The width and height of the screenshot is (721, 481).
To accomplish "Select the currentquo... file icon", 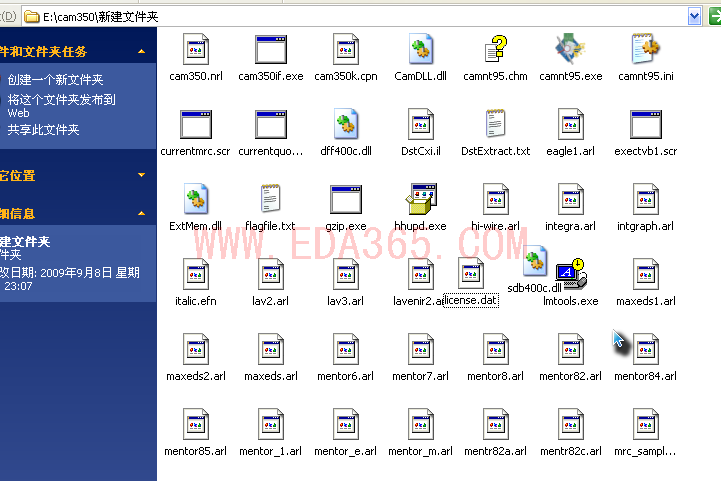I will 271,124.
